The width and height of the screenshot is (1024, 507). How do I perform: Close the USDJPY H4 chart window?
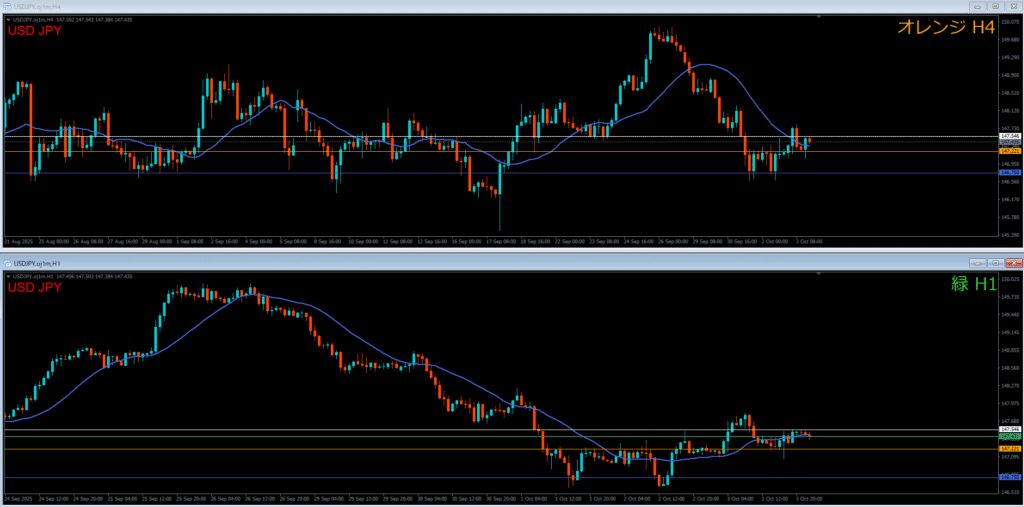coord(1013,6)
